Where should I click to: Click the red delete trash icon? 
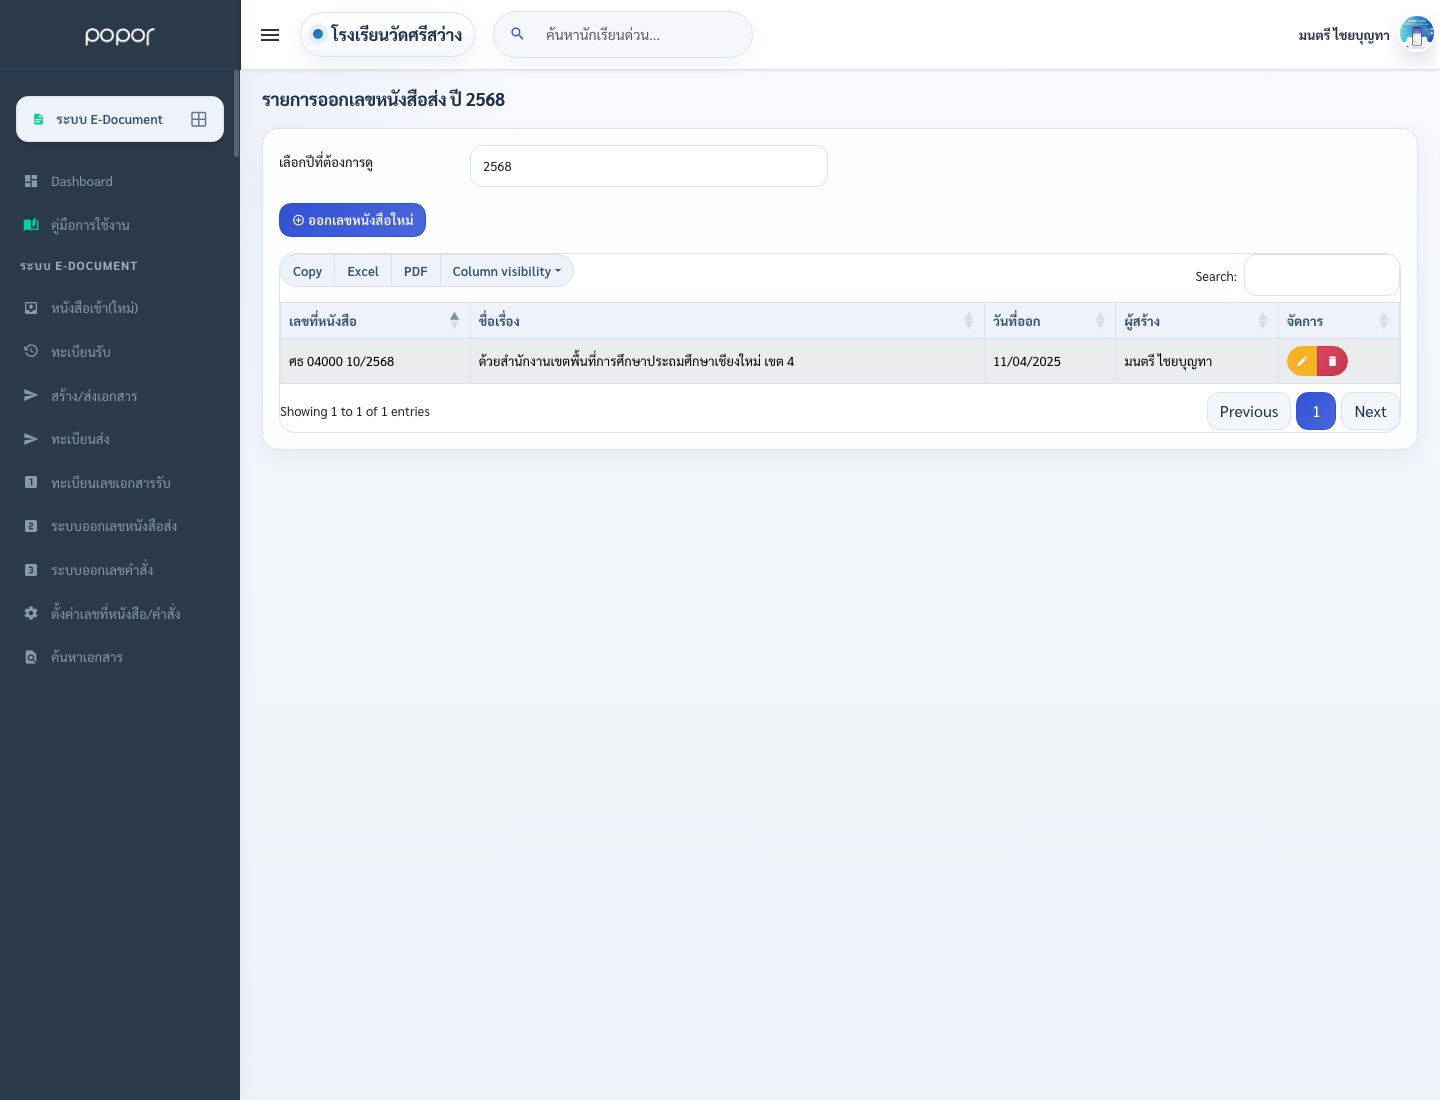1332,361
